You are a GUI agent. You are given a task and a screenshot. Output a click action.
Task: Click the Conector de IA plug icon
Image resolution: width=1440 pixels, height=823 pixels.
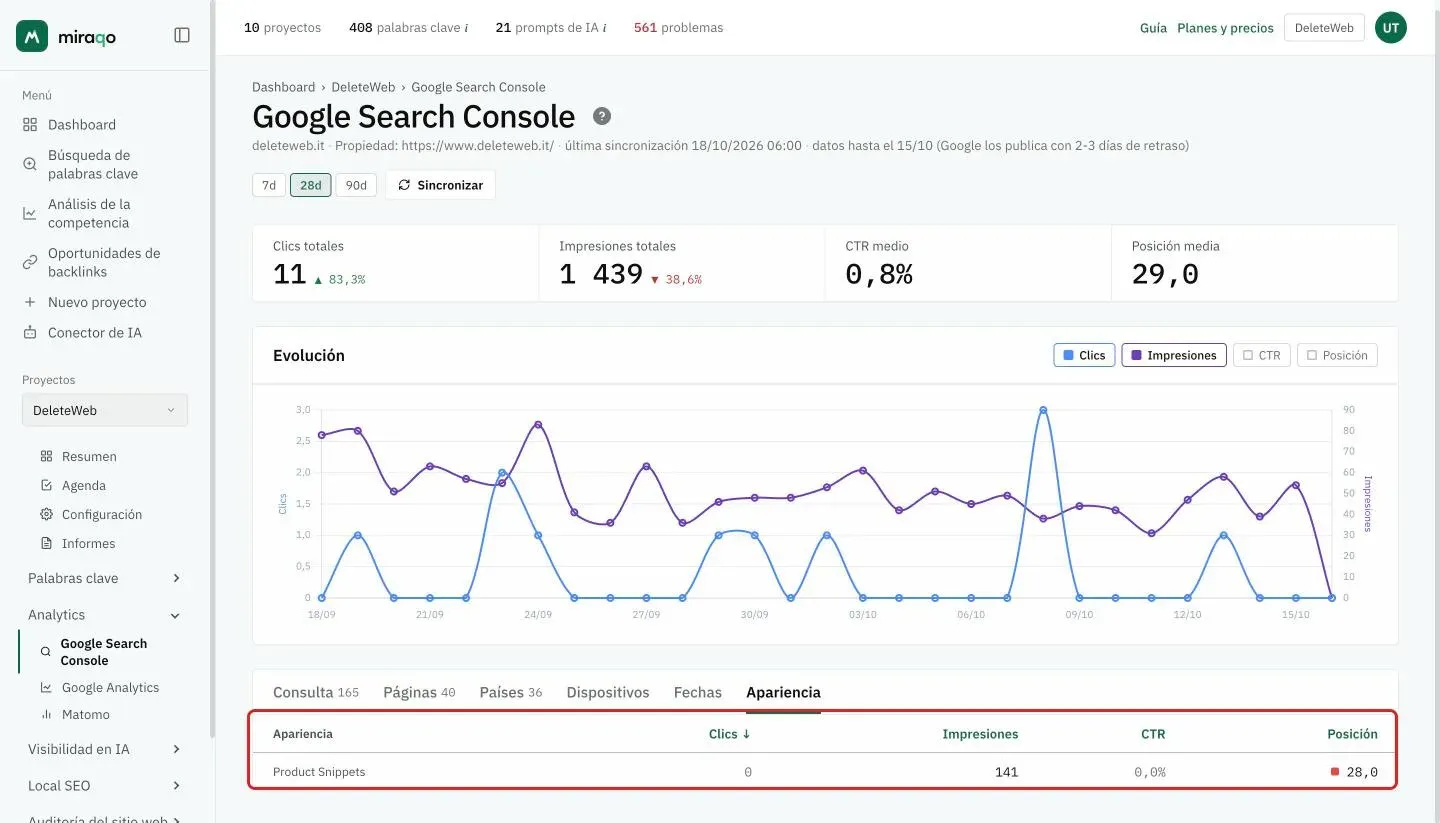(30, 332)
